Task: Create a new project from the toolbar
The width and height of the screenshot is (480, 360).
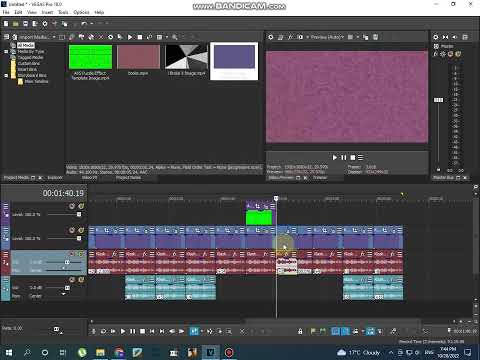Action: (6, 24)
